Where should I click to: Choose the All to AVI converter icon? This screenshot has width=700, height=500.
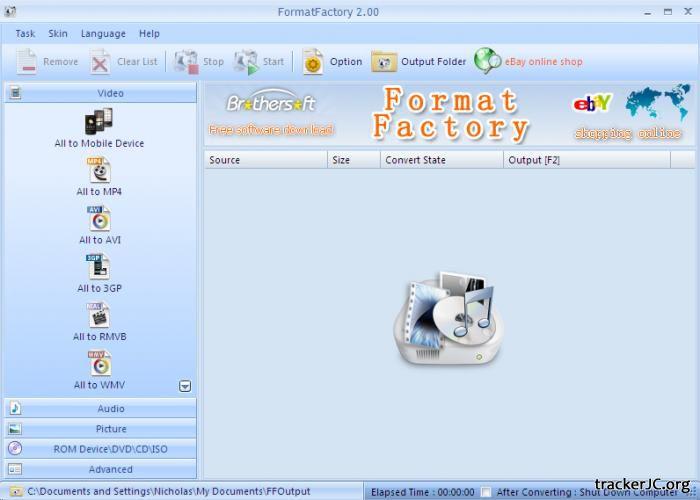click(99, 218)
